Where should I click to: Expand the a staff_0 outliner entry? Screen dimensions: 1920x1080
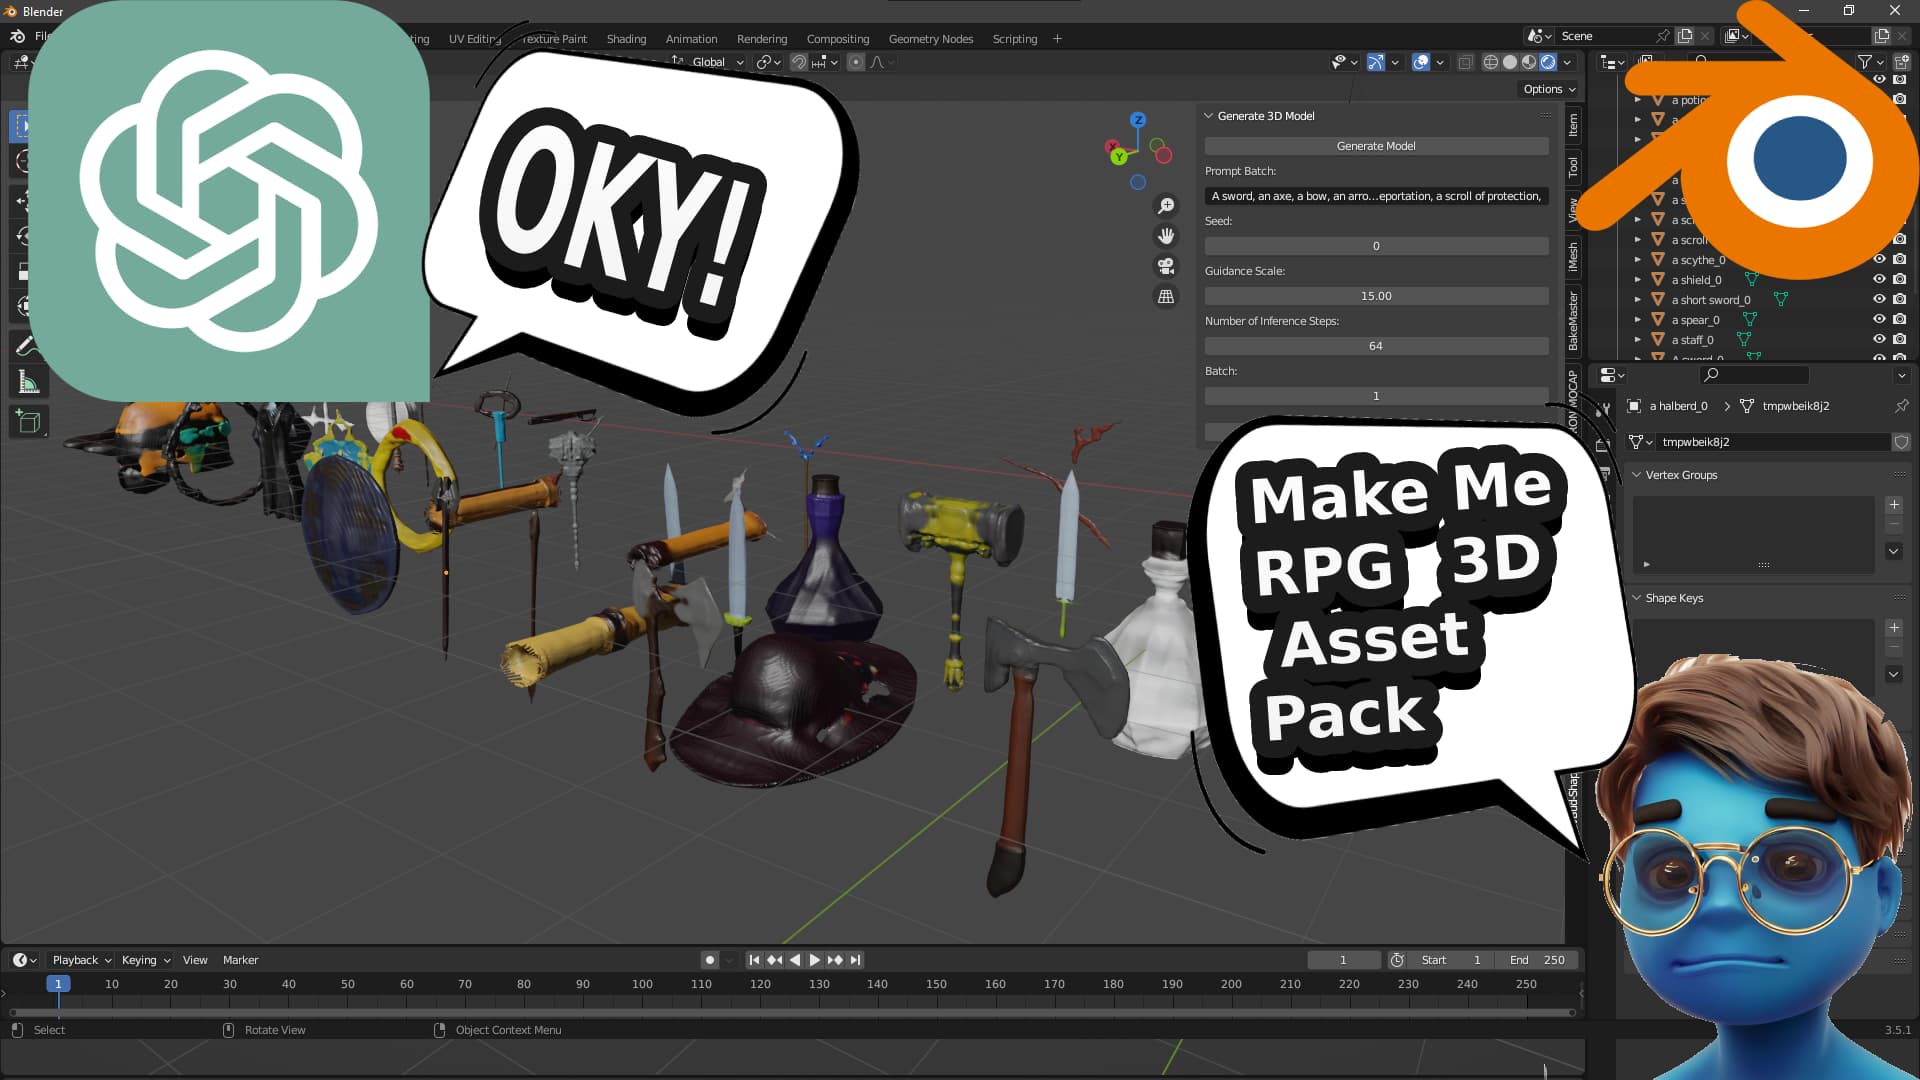click(1637, 340)
